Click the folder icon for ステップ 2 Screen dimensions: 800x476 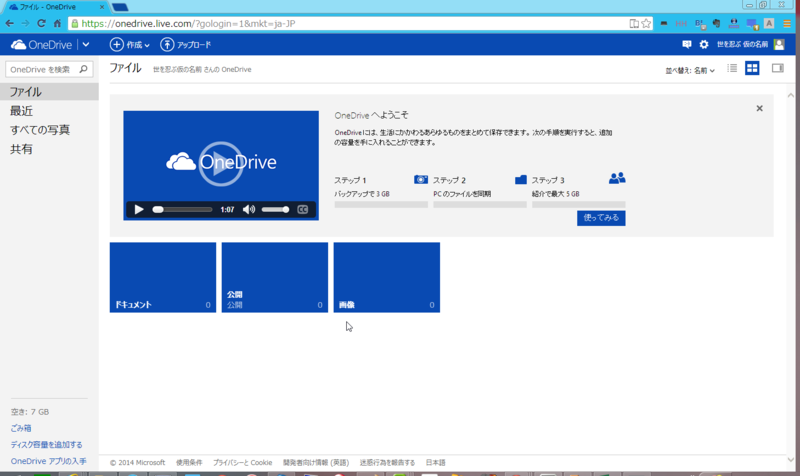click(x=520, y=180)
